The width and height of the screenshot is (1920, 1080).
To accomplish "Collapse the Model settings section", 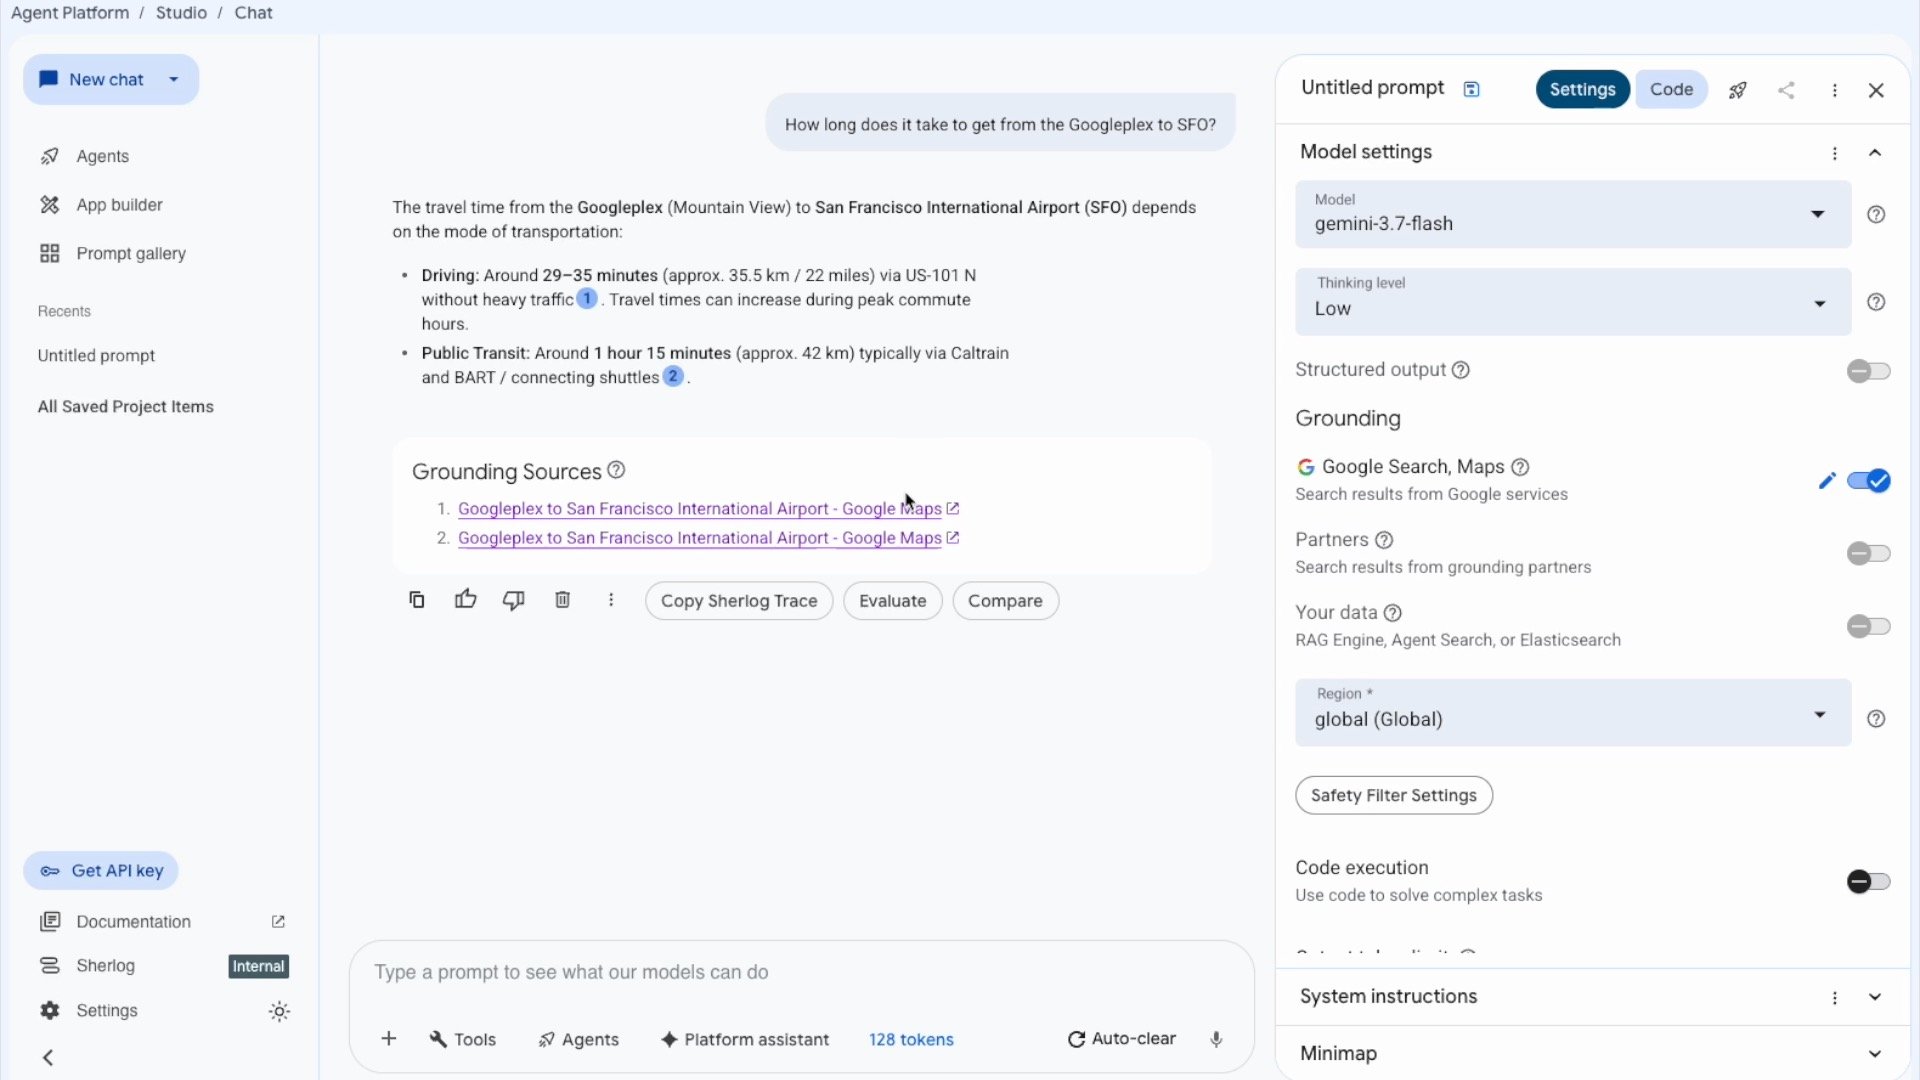I will click(1875, 153).
